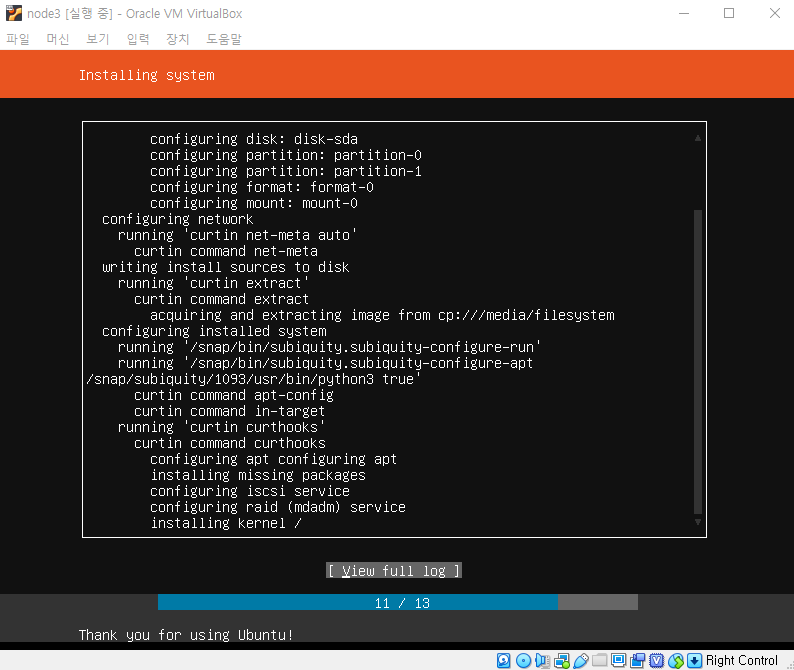The width and height of the screenshot is (794, 670).
Task: Maximize the VirtualBox window
Action: [729, 13]
